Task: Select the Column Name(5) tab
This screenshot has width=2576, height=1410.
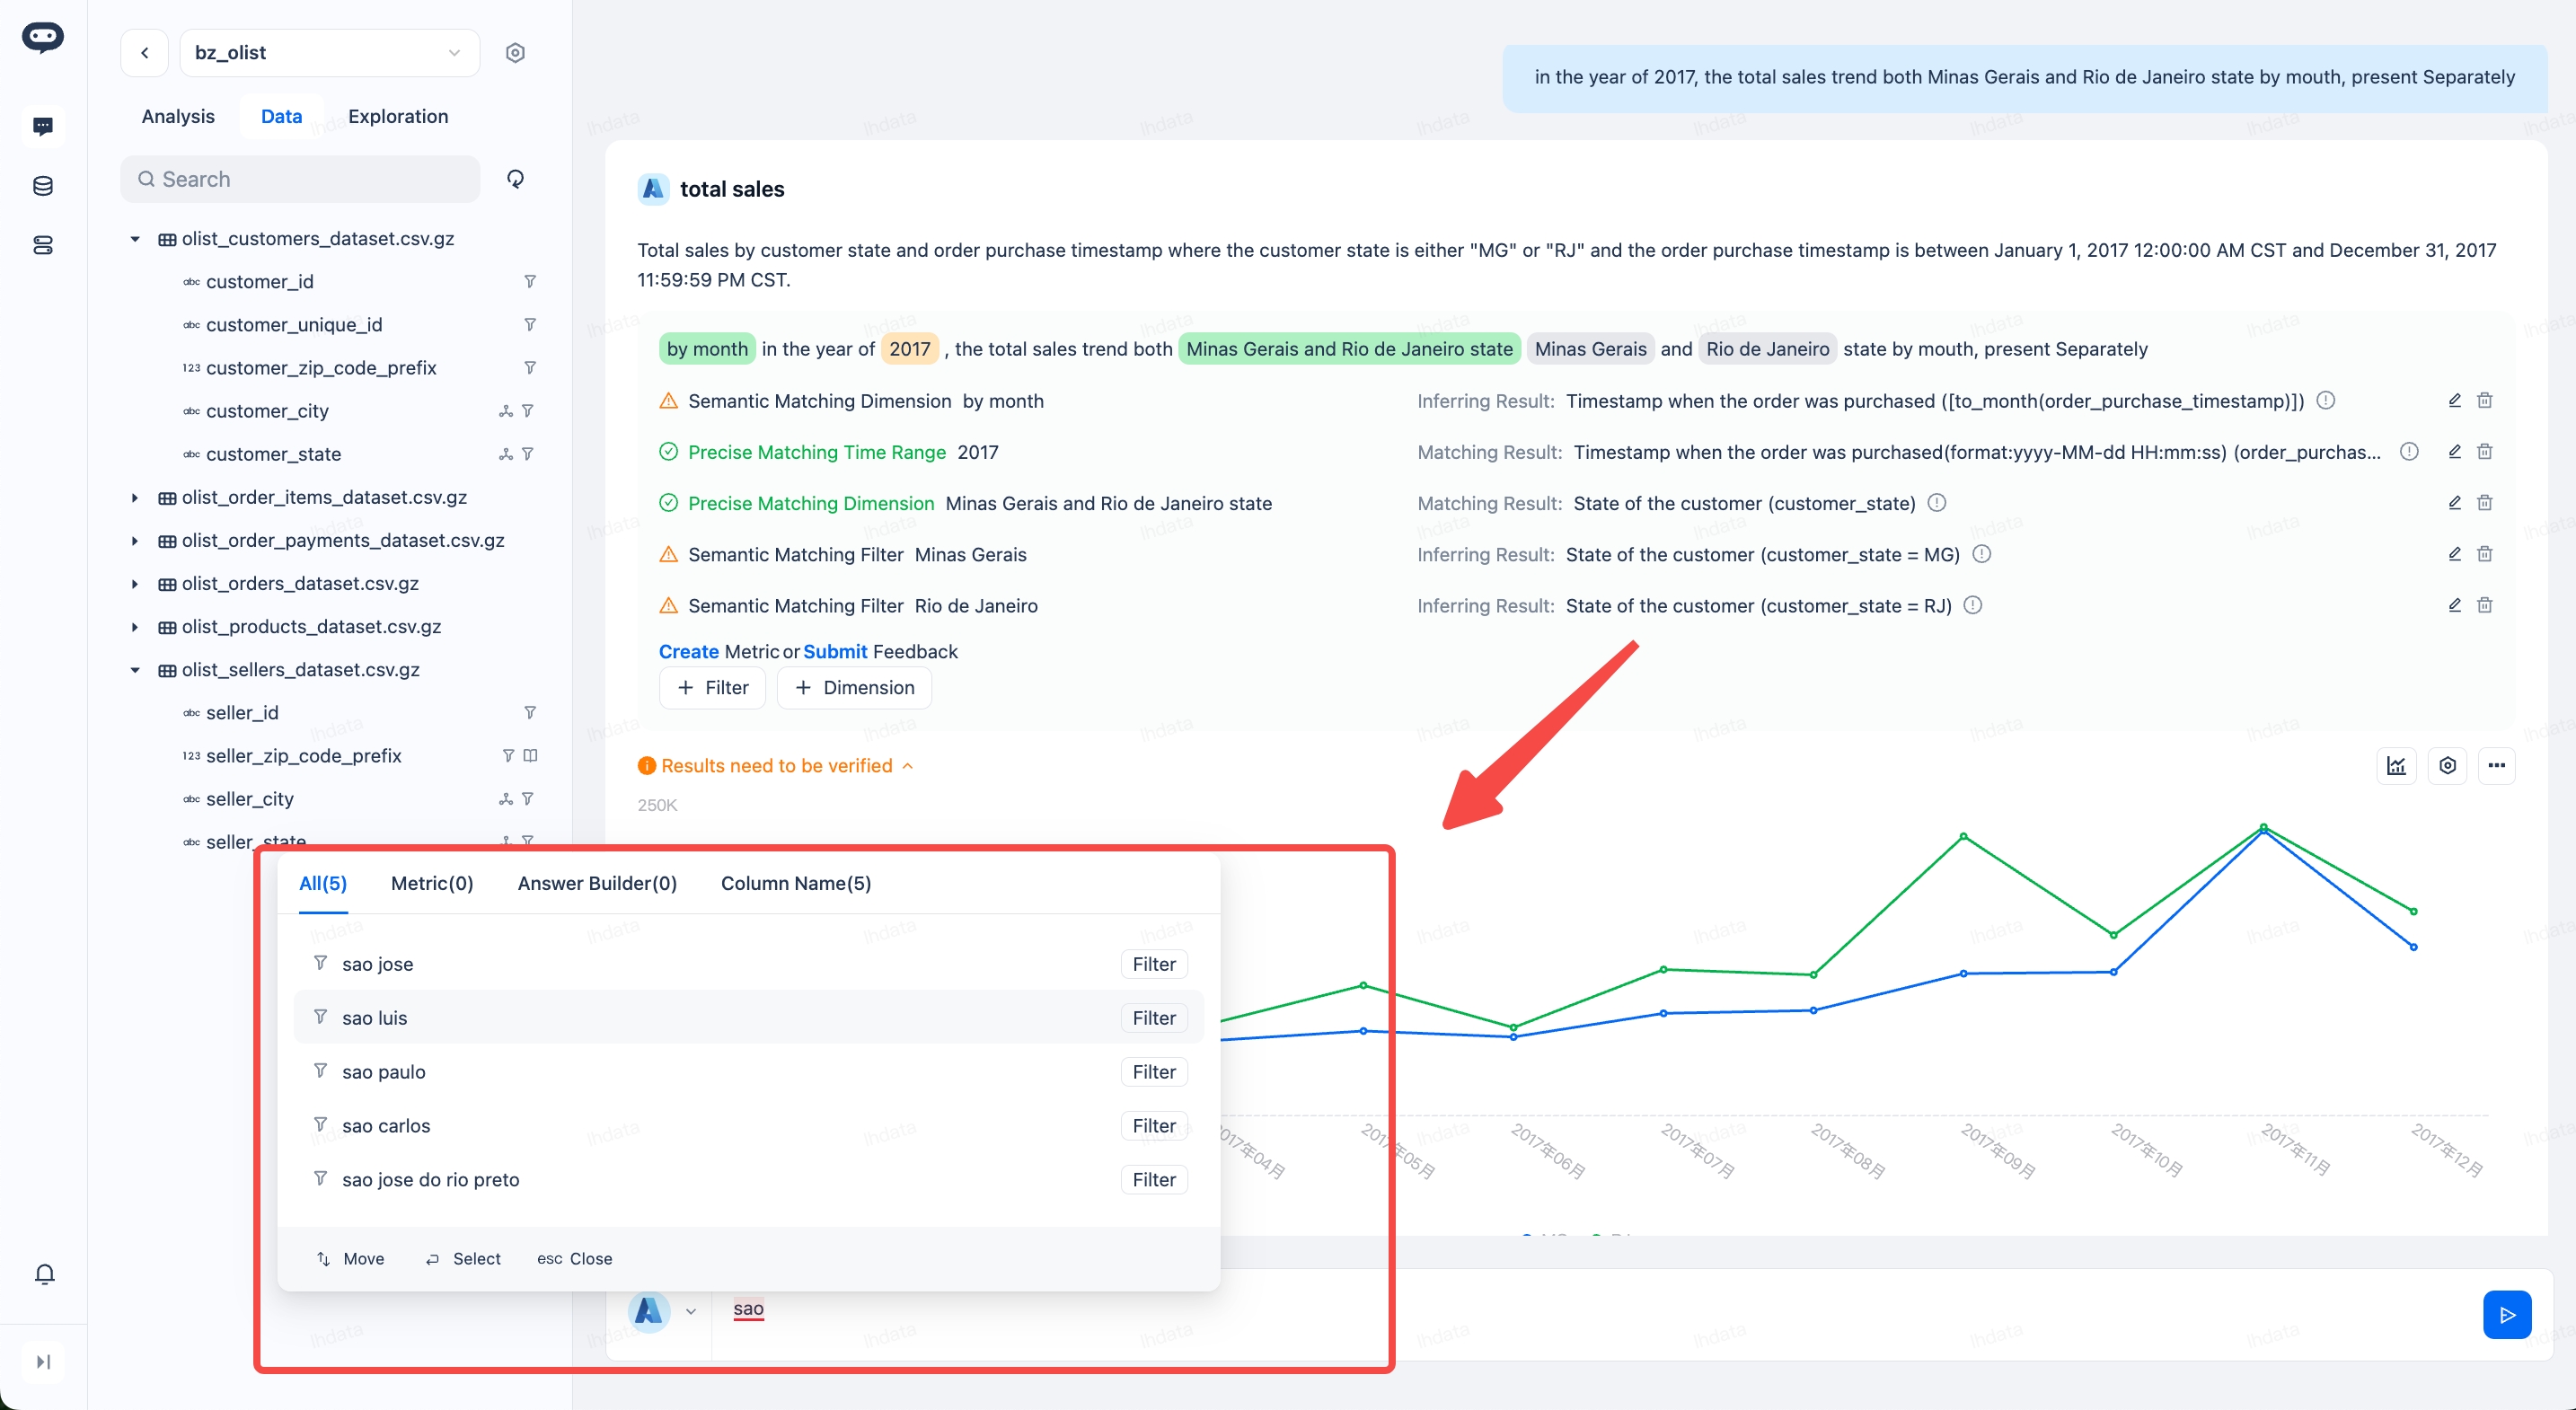Action: tap(795, 884)
